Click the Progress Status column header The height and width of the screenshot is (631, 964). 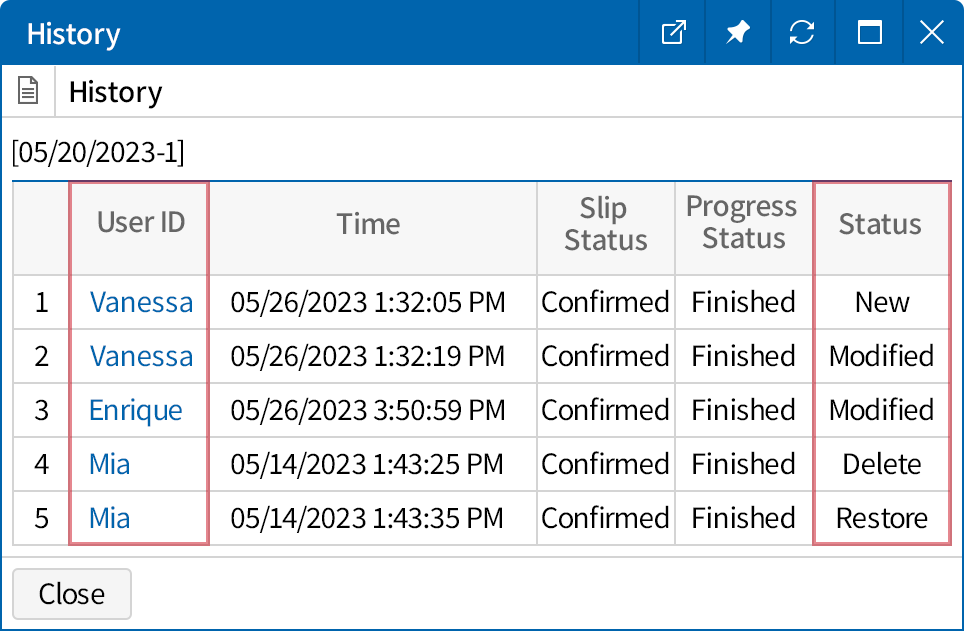(742, 223)
